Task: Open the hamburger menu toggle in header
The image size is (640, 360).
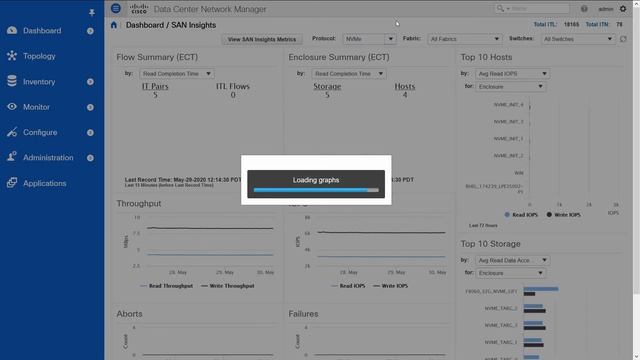Action: tap(116, 8)
